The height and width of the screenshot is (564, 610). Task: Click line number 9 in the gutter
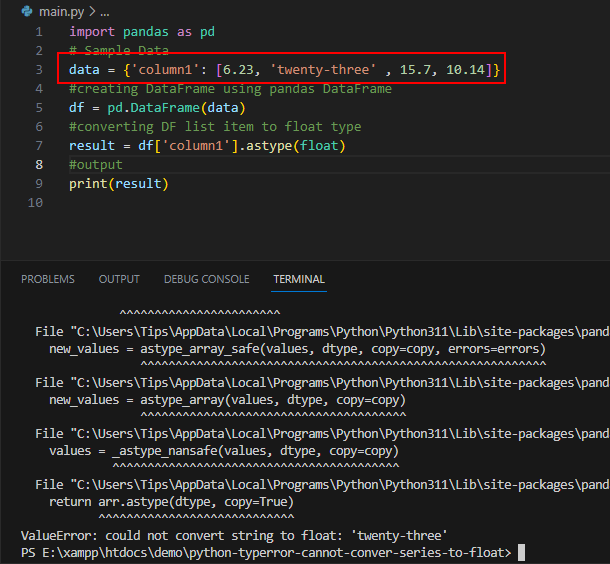tap(39, 184)
